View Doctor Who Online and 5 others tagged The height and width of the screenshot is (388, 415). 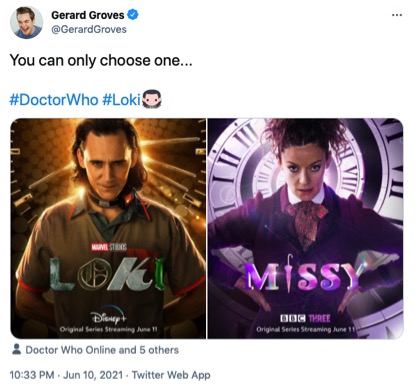point(102,350)
